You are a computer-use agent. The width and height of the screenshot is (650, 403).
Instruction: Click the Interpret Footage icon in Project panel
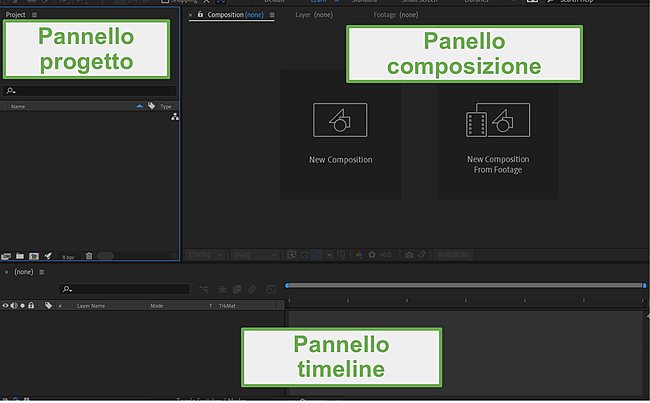6,256
